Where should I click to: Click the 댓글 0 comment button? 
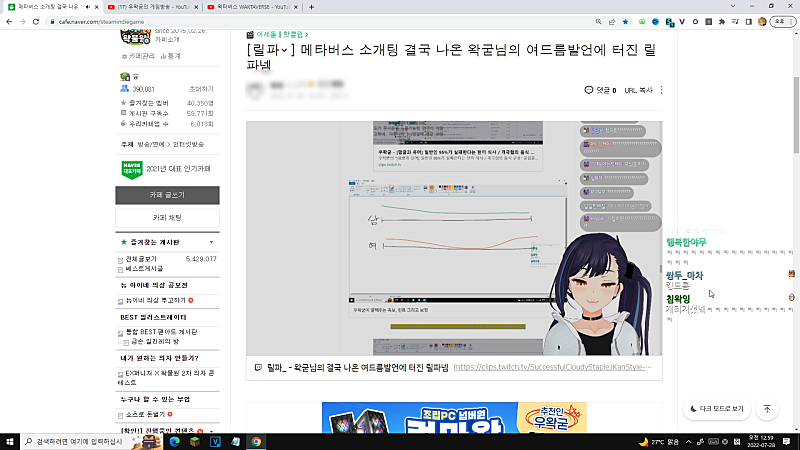pos(601,90)
